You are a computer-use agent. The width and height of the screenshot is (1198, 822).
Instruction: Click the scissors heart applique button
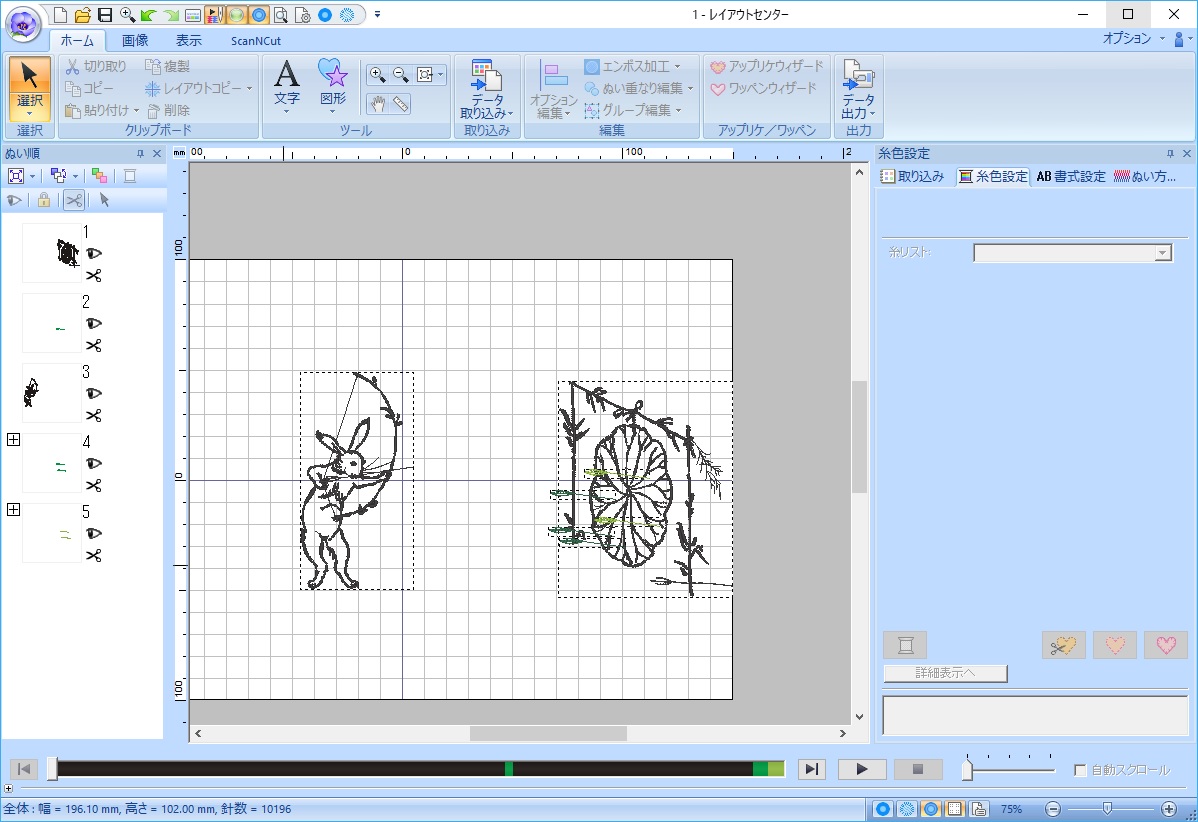tap(1064, 646)
